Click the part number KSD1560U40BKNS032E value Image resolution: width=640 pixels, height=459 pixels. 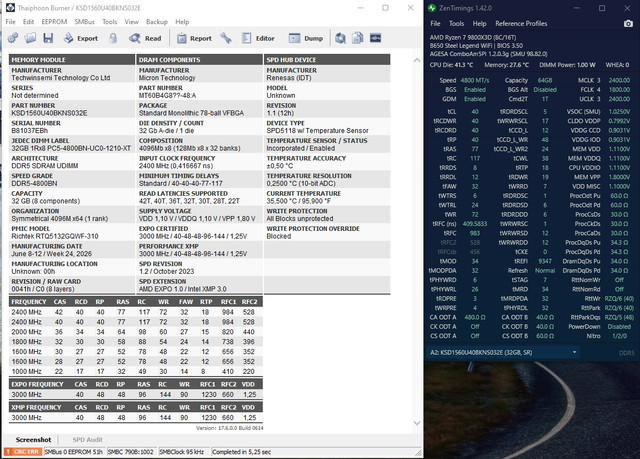pos(49,113)
